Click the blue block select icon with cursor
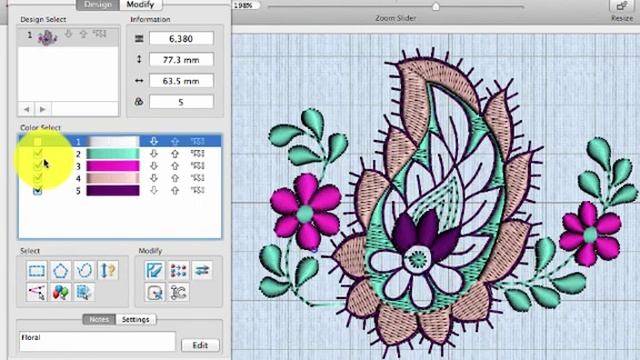This screenshot has width=640, height=360. tap(84, 292)
